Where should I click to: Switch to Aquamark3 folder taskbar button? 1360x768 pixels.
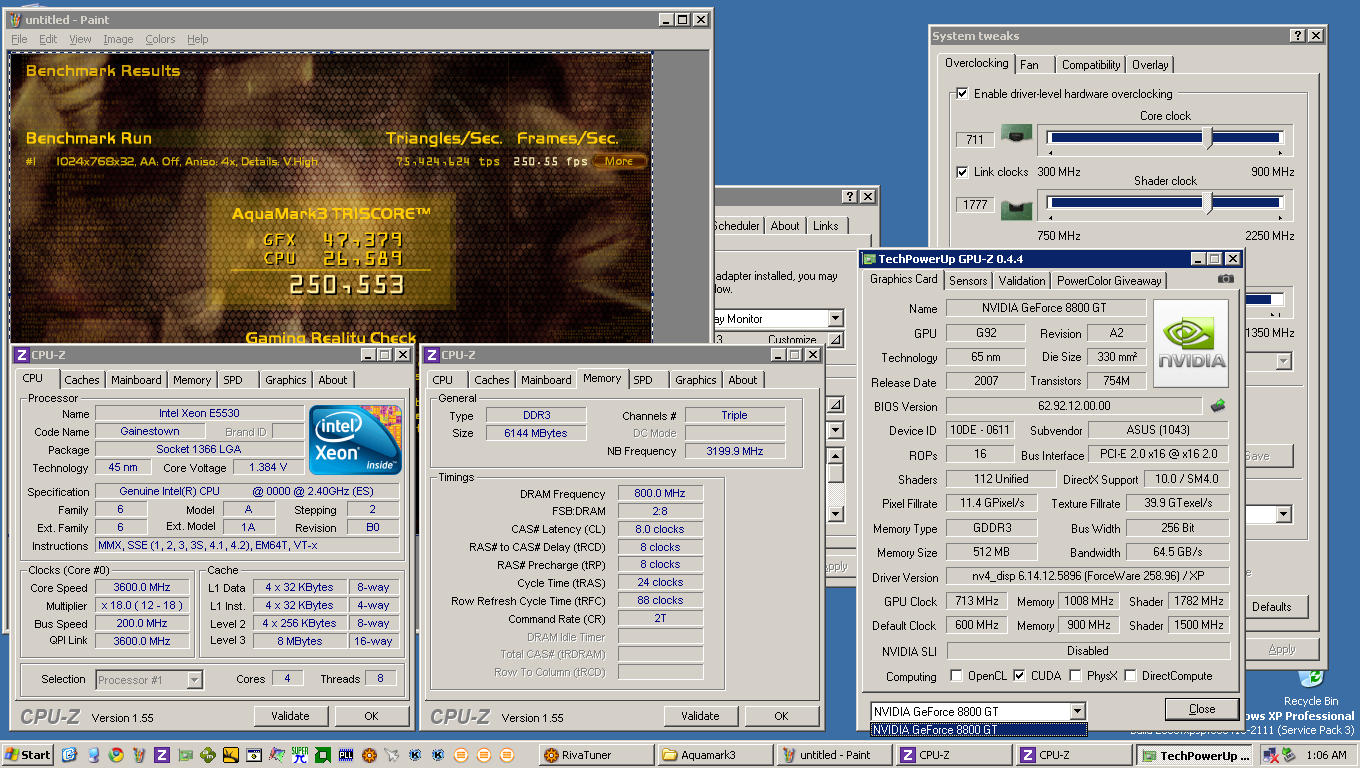(x=716, y=755)
